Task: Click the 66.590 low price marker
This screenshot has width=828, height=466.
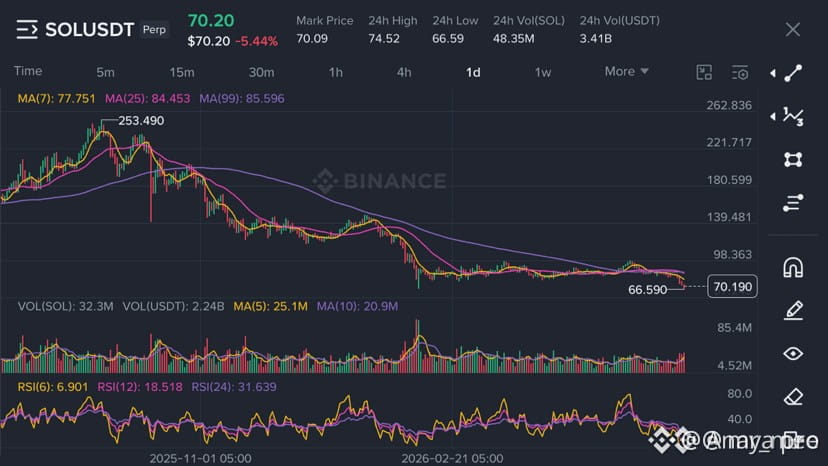Action: (x=648, y=290)
